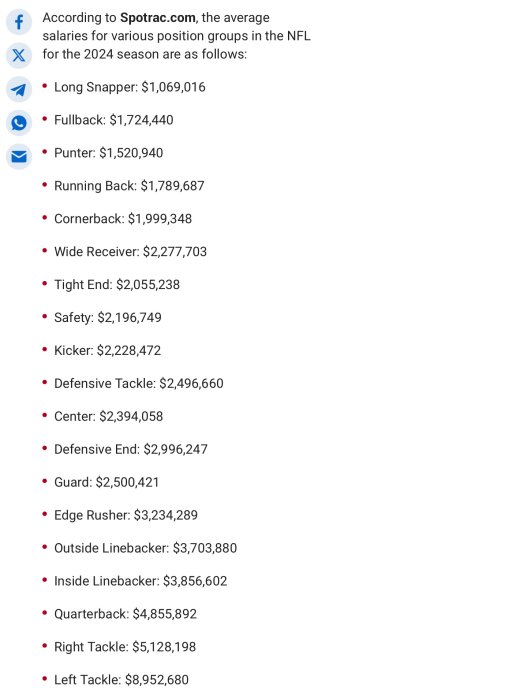
Task: Click the 2024 season intro paragraph
Action: coord(176,36)
